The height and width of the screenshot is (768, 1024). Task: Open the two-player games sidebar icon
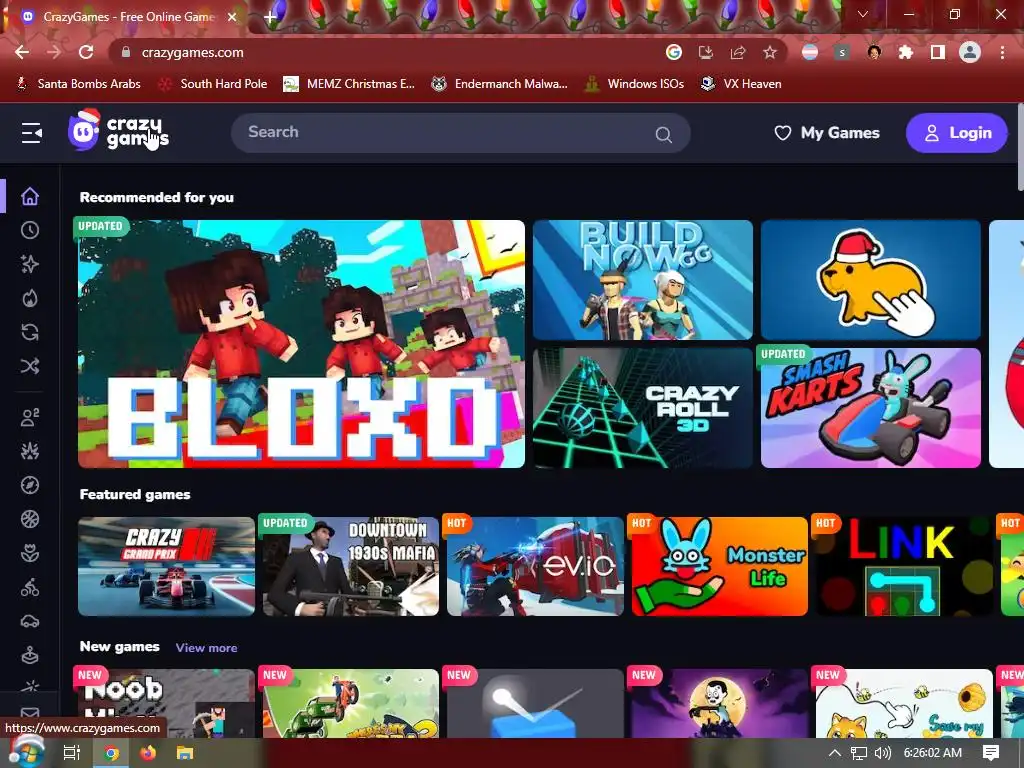30,417
